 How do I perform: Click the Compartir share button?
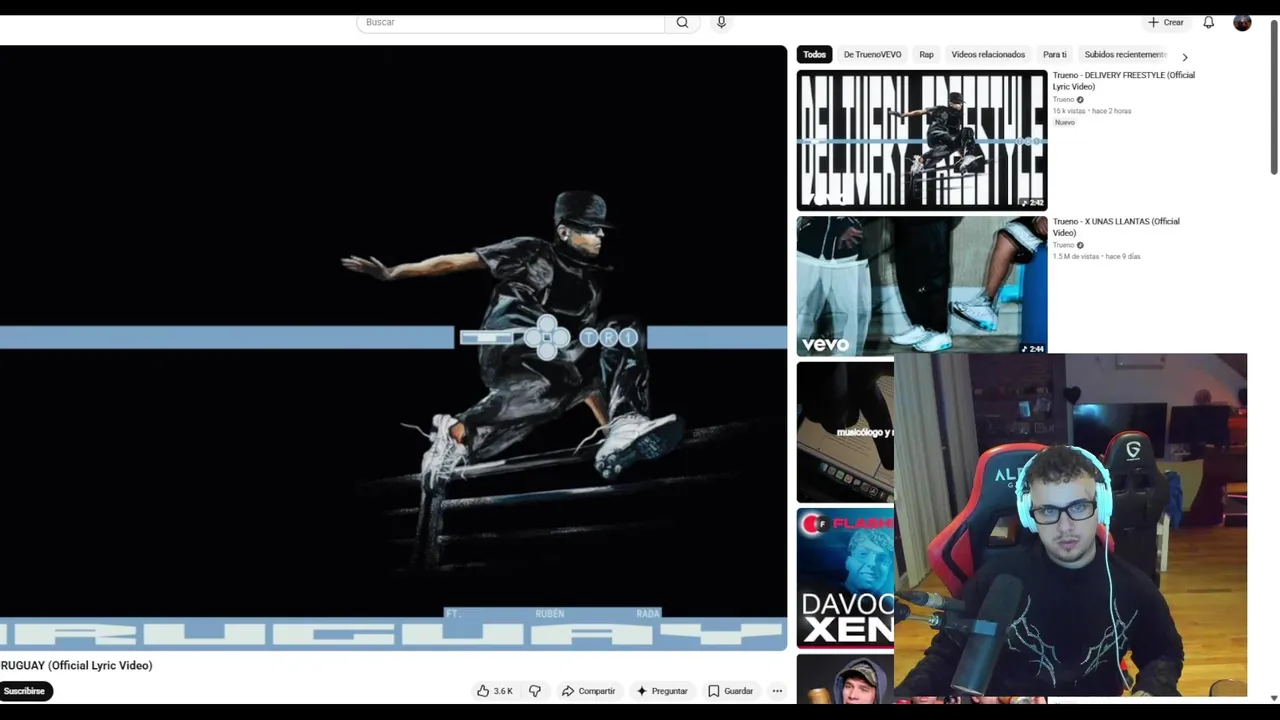coord(588,691)
